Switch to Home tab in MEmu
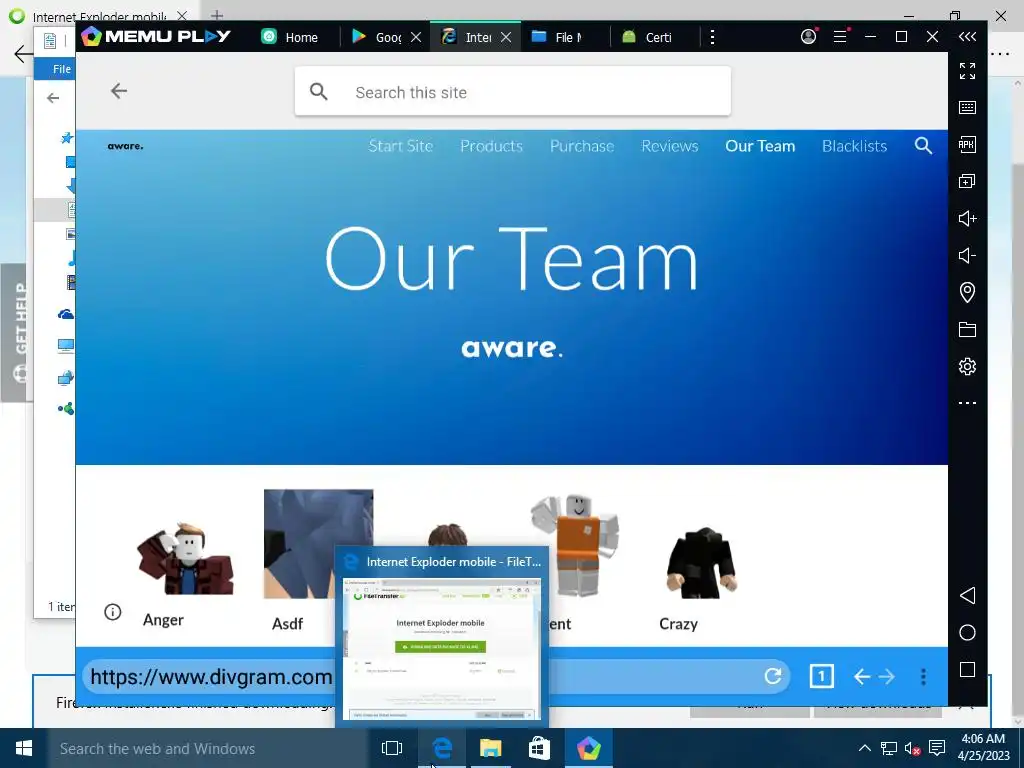The width and height of the screenshot is (1024, 768). [x=289, y=37]
